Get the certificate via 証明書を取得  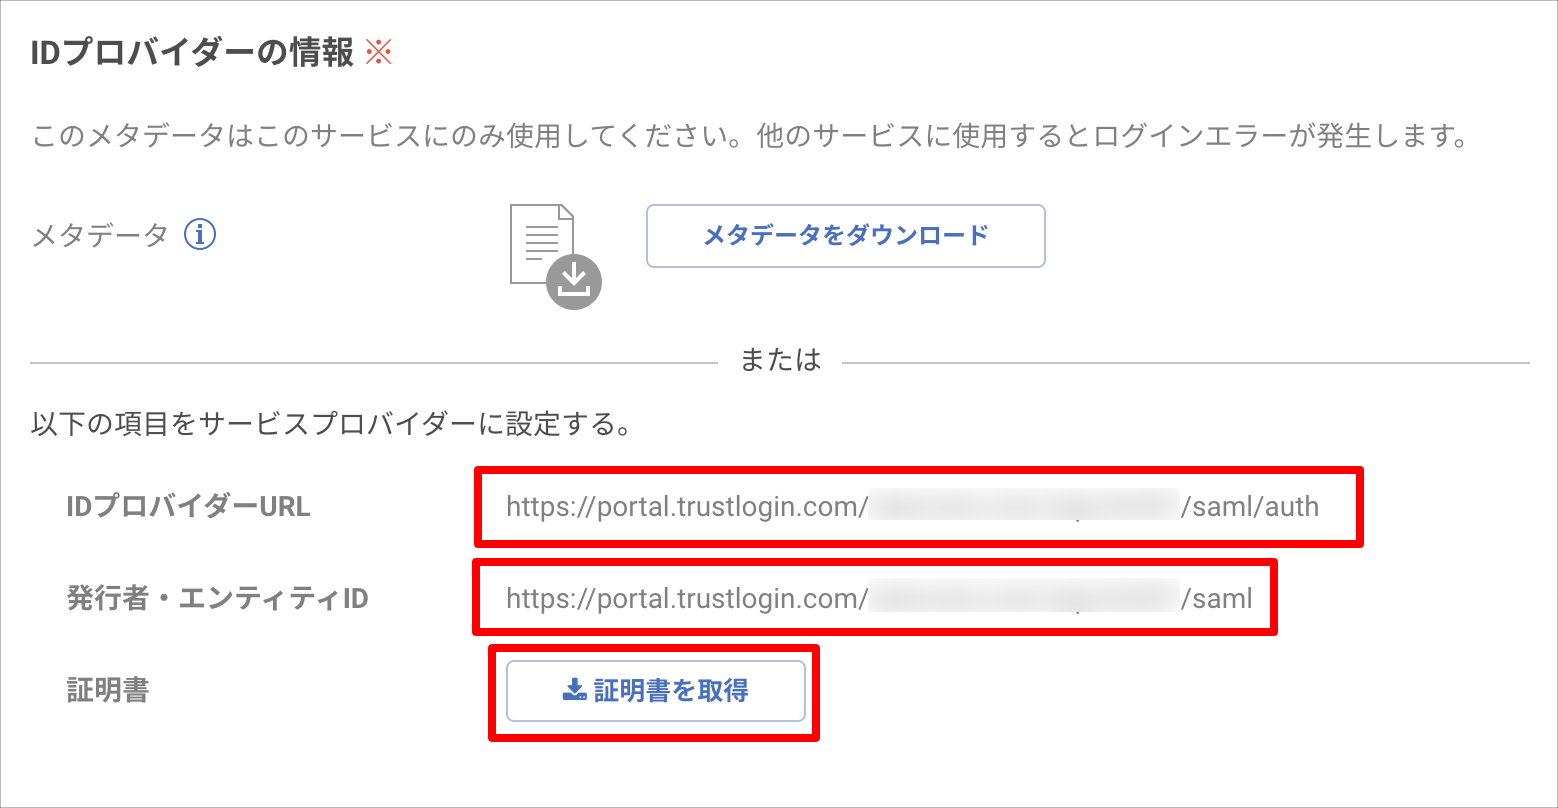tap(656, 691)
